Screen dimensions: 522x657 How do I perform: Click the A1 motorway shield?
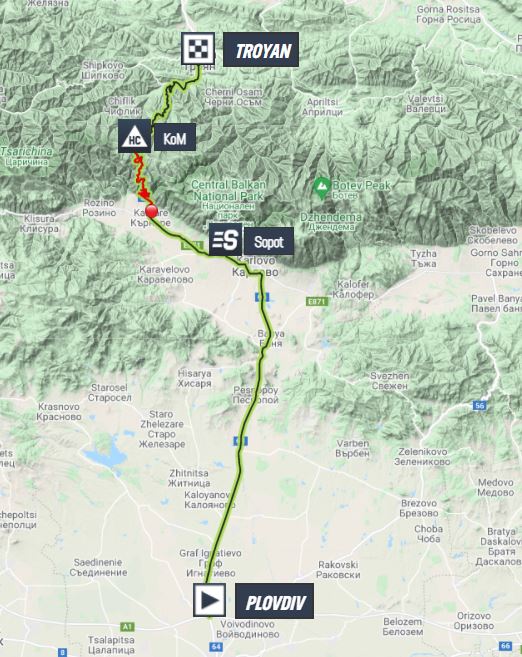click(127, 626)
